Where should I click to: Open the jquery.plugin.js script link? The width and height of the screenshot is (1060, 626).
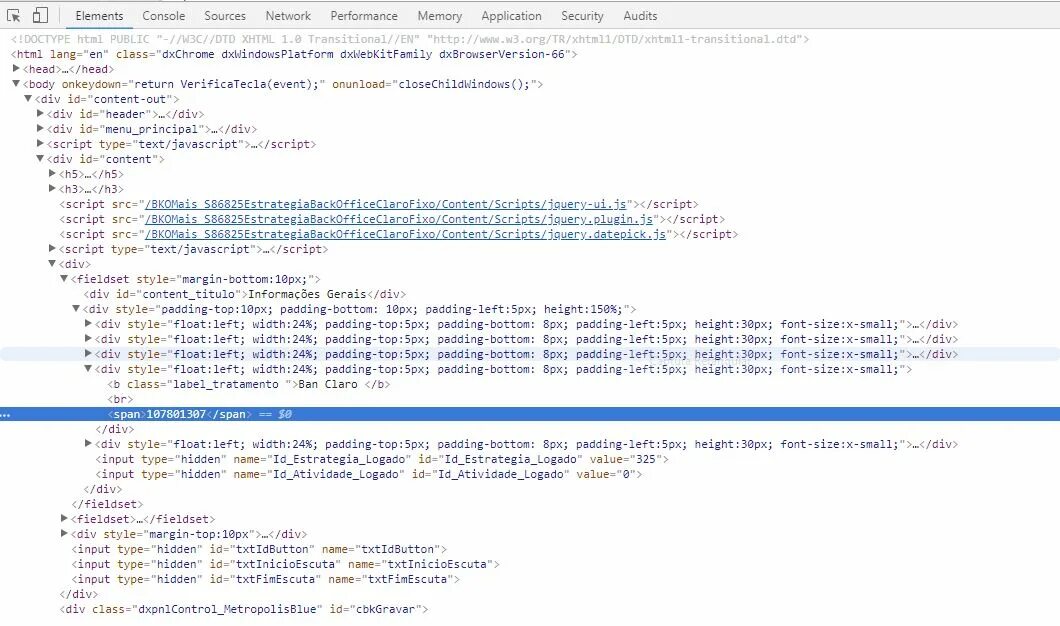(399, 219)
